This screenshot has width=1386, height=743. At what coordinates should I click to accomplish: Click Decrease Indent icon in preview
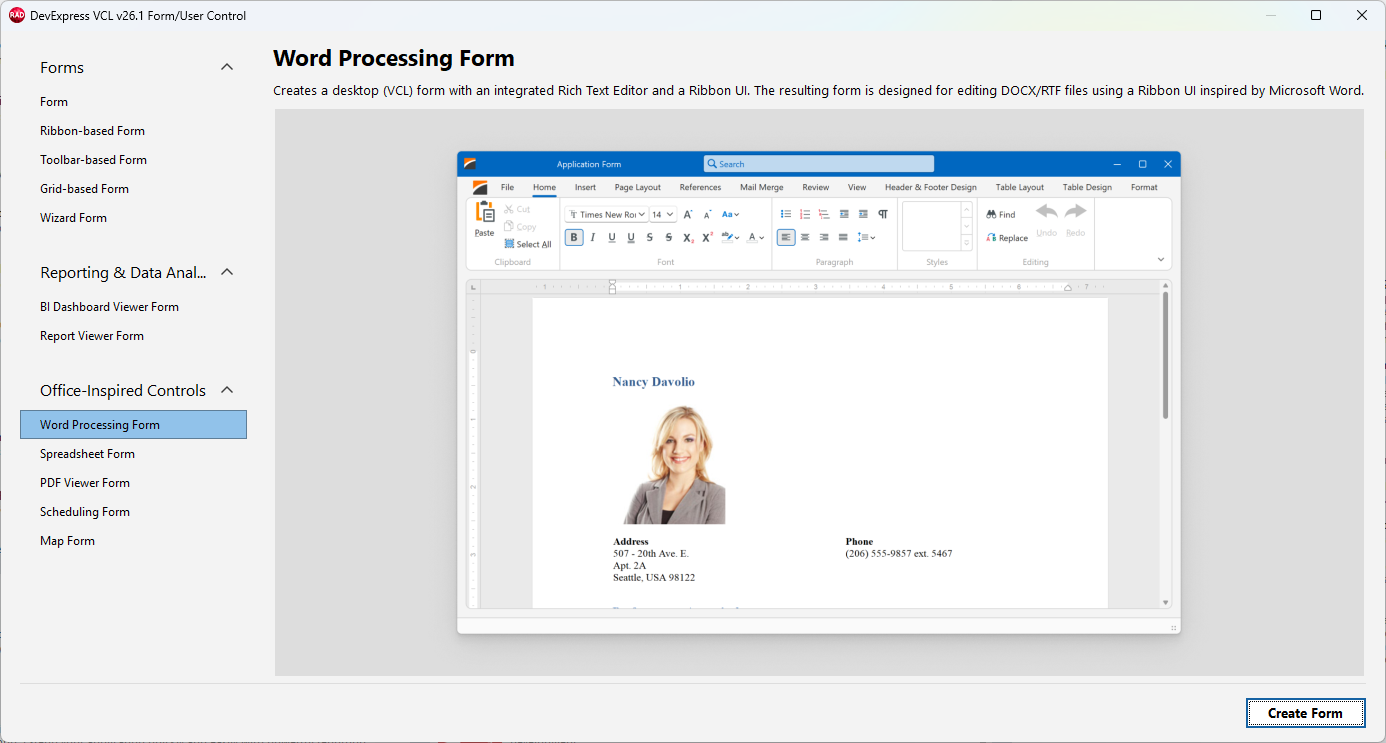pos(844,214)
